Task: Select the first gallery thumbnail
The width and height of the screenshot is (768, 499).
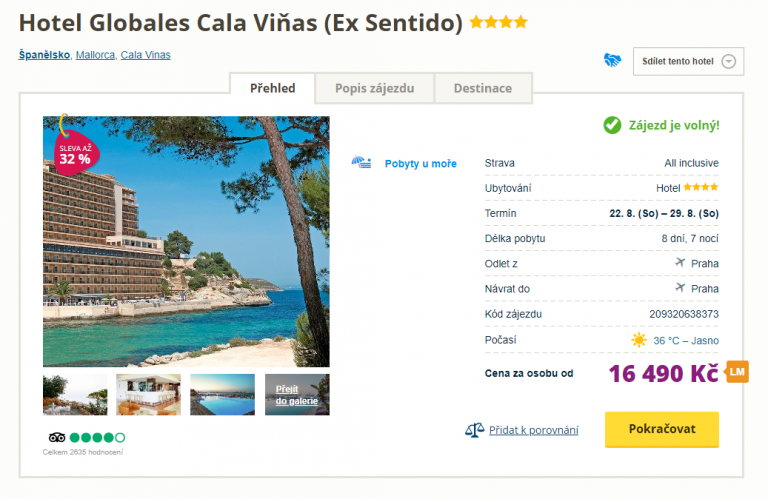Action: click(x=75, y=394)
